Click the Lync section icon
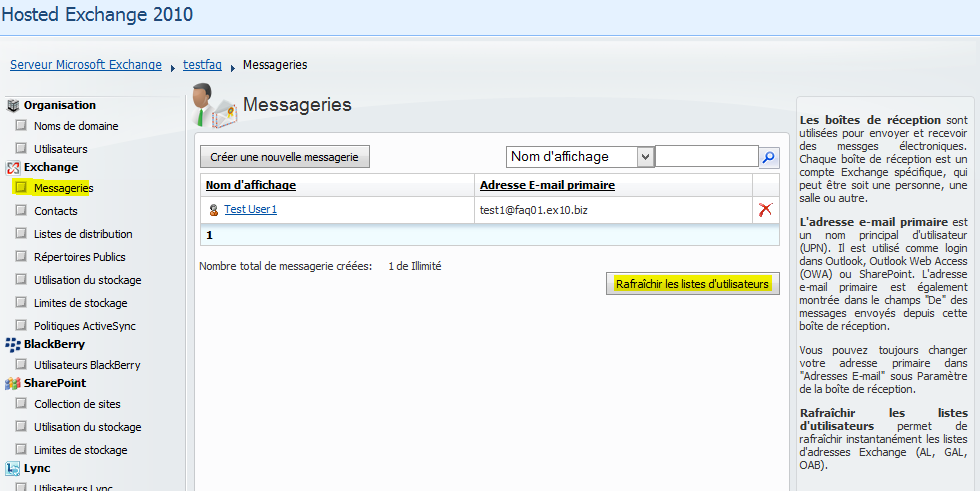The height and width of the screenshot is (491, 980). point(14,468)
